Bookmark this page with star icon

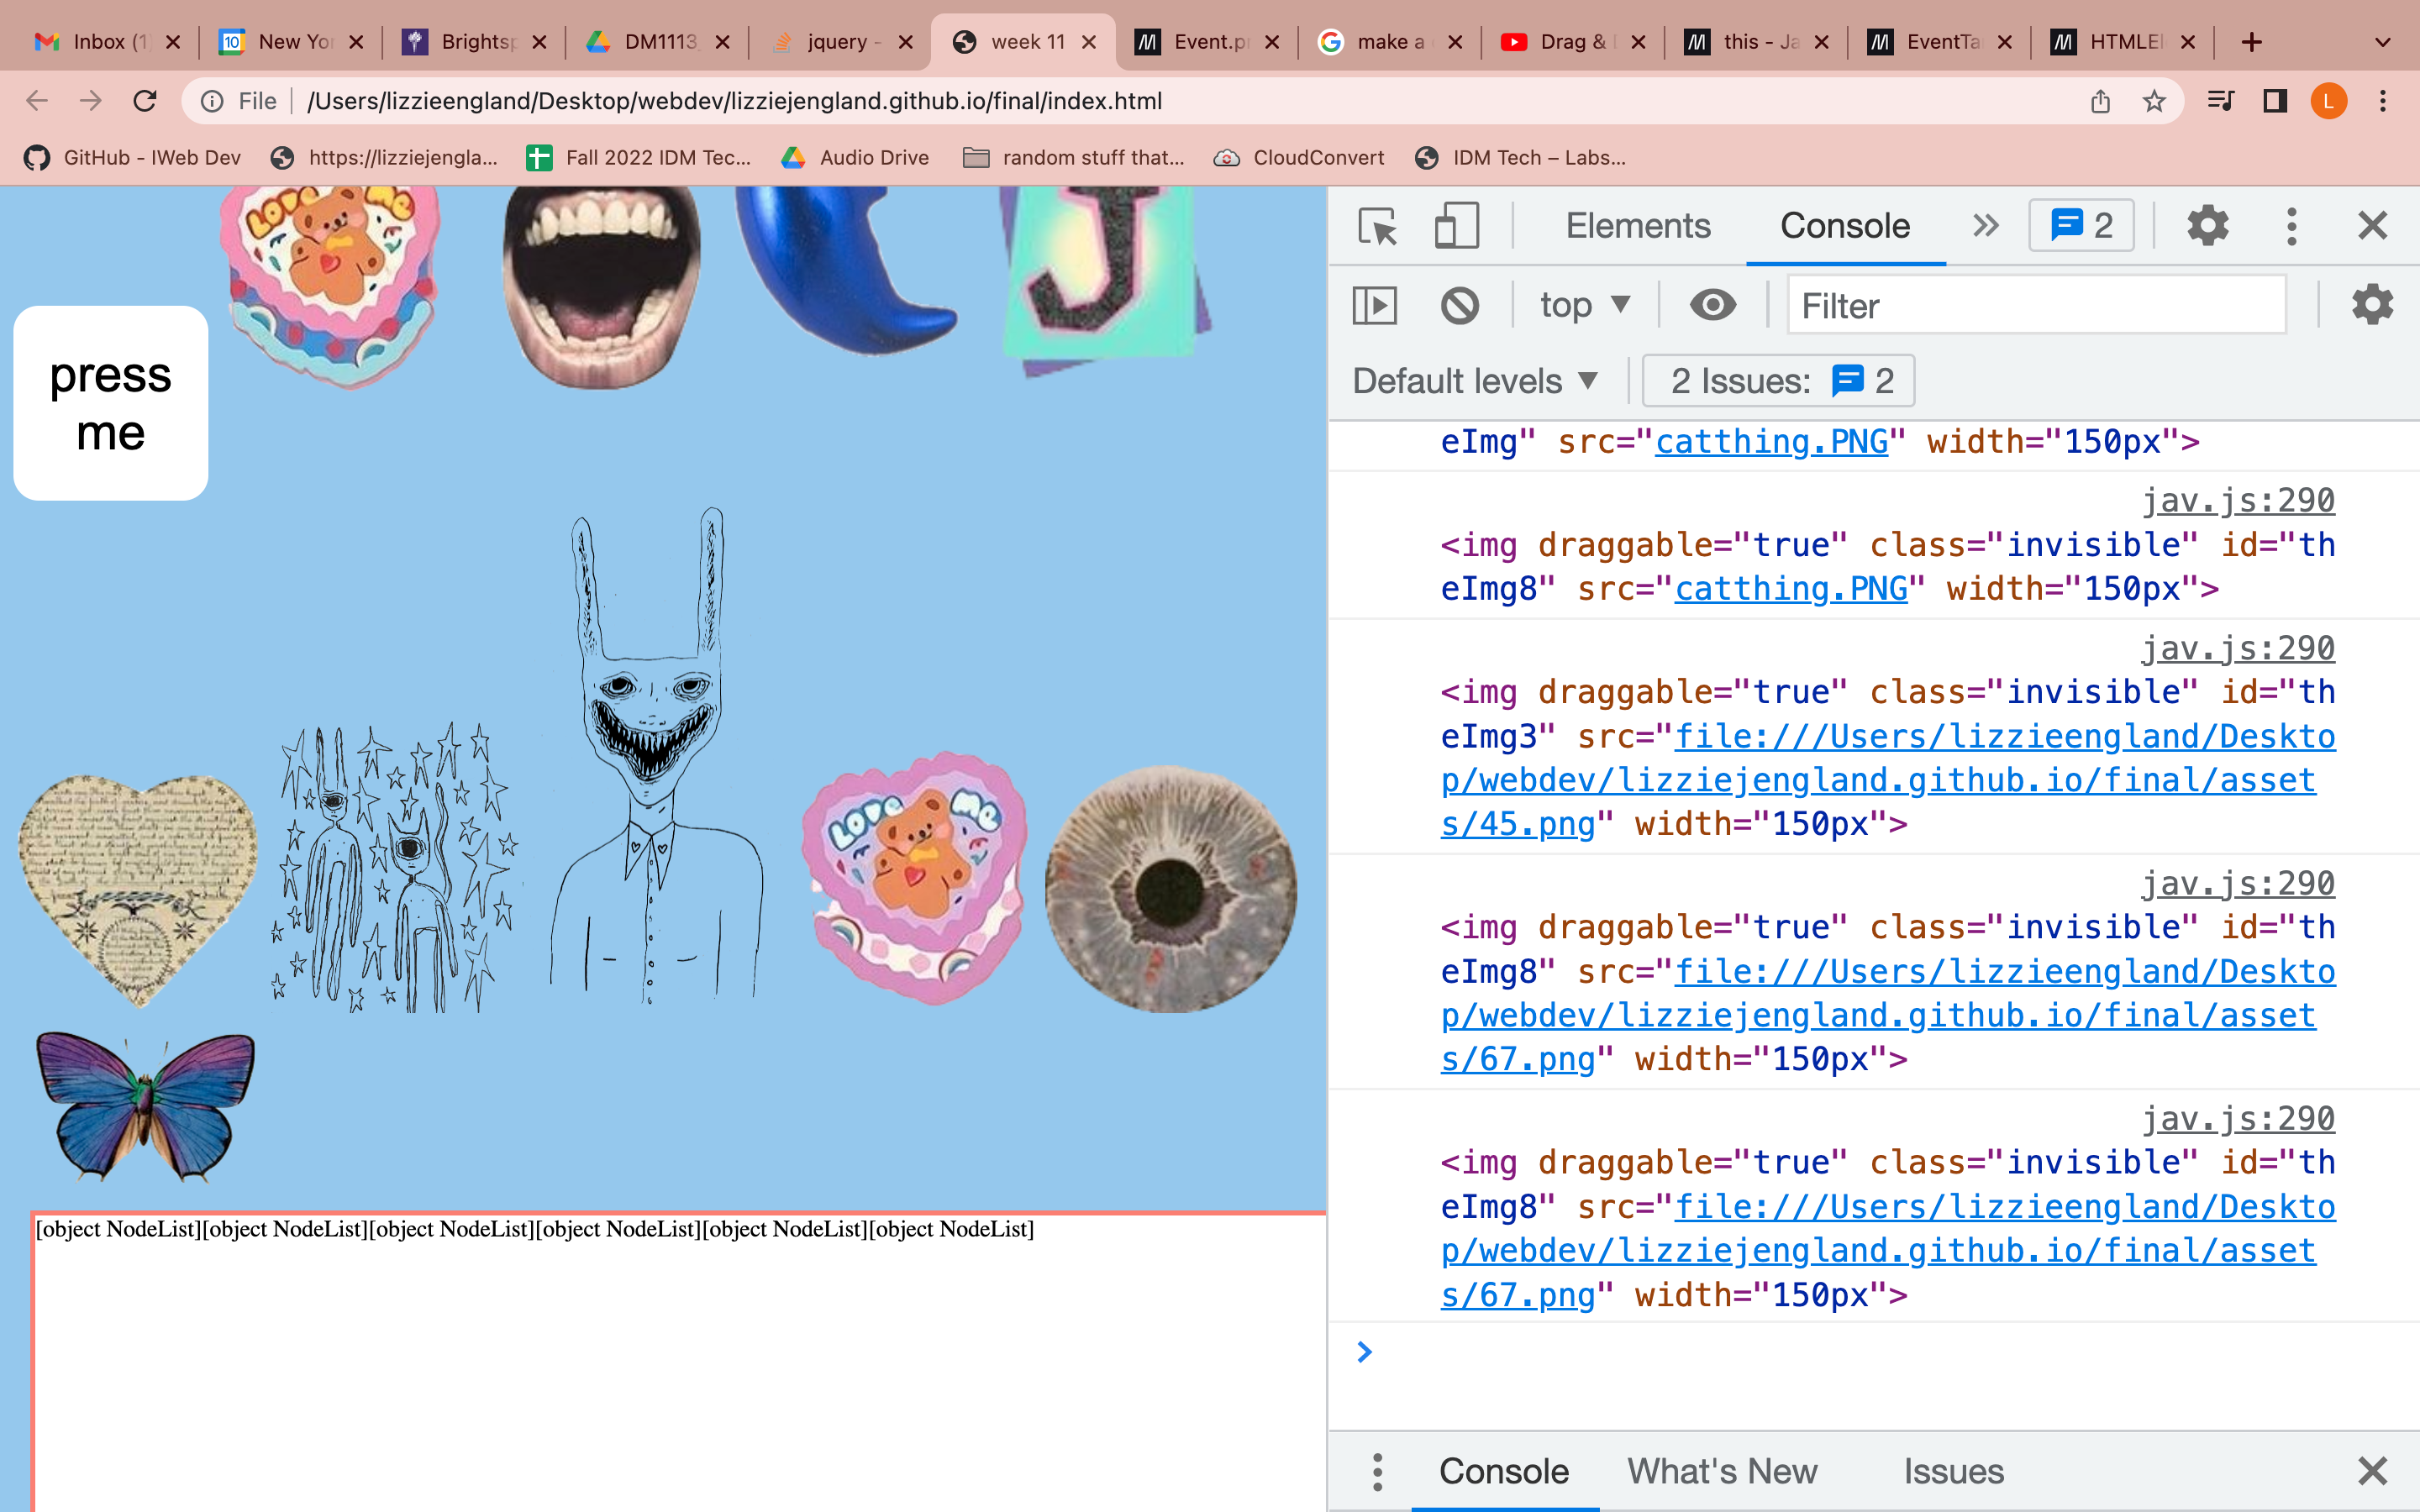(x=2154, y=101)
